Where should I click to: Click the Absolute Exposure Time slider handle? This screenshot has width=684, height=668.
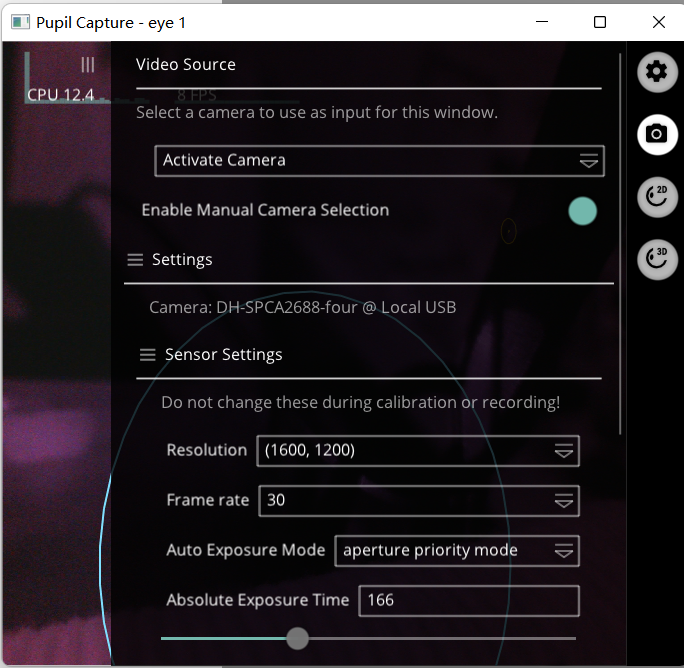coord(298,638)
